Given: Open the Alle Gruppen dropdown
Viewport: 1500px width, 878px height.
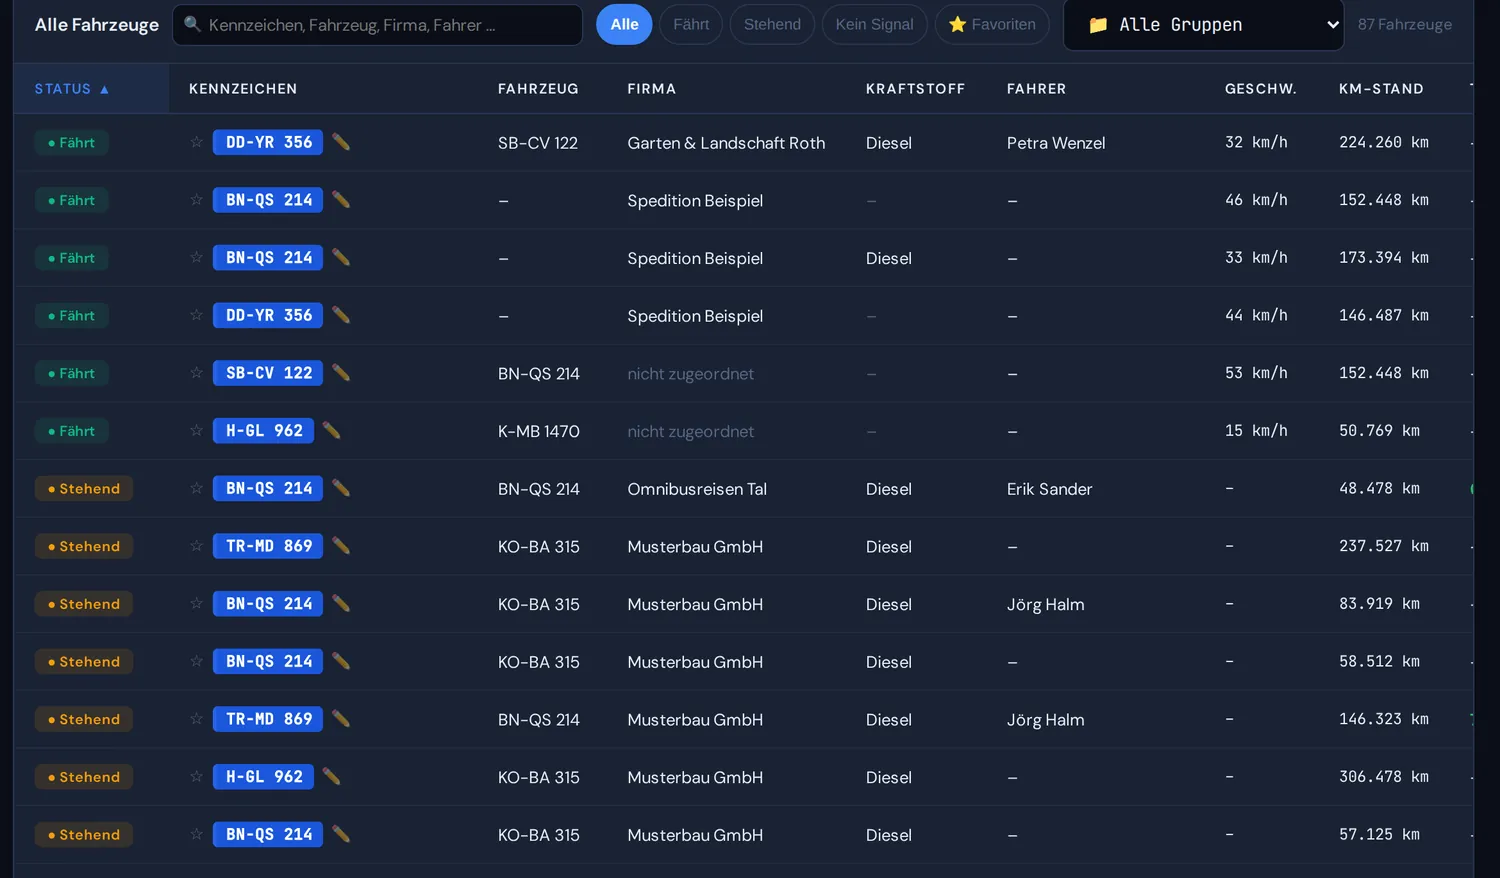Looking at the screenshot, I should pos(1204,25).
